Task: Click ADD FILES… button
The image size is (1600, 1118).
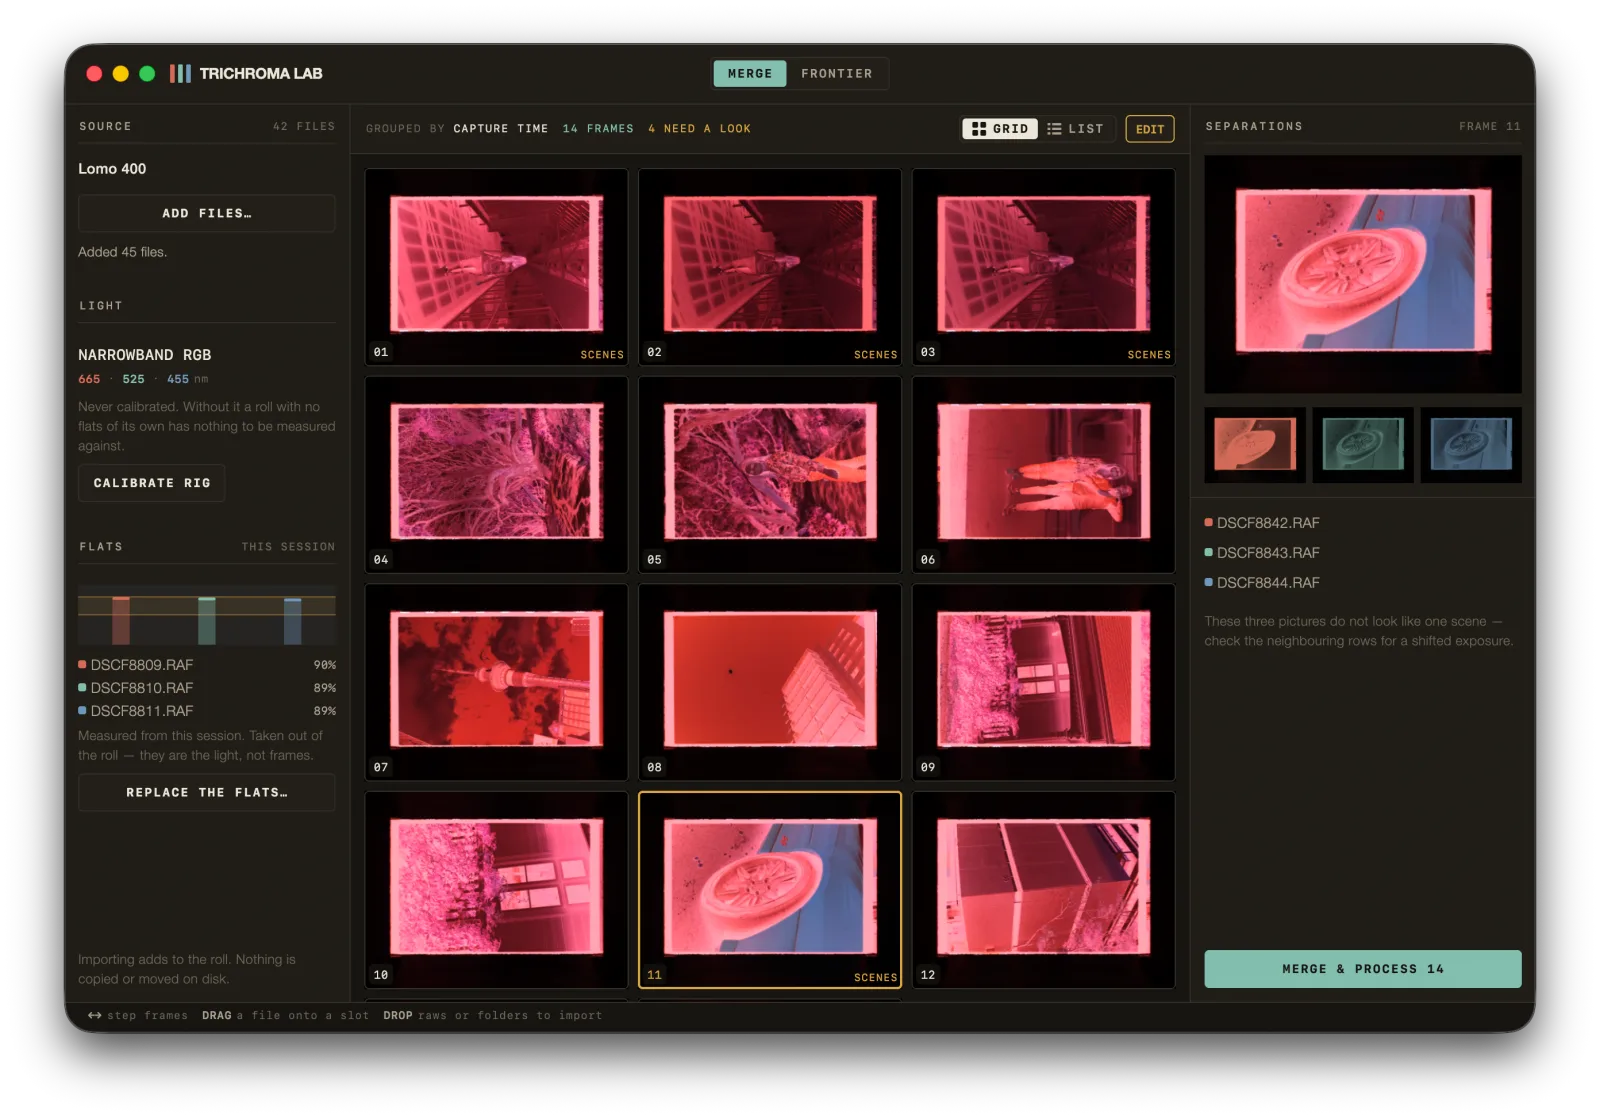Action: tap(207, 213)
